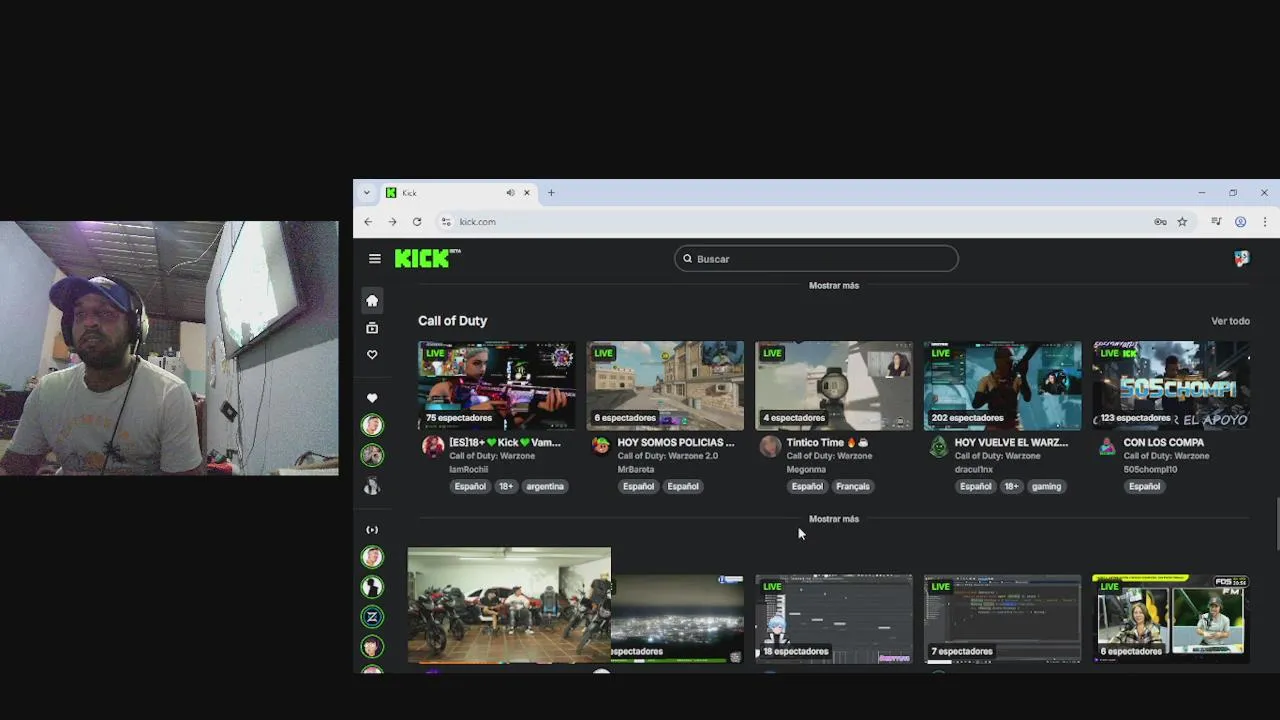1280x720 pixels.
Task: Visit the IamRochii channel name
Action: click(469, 469)
